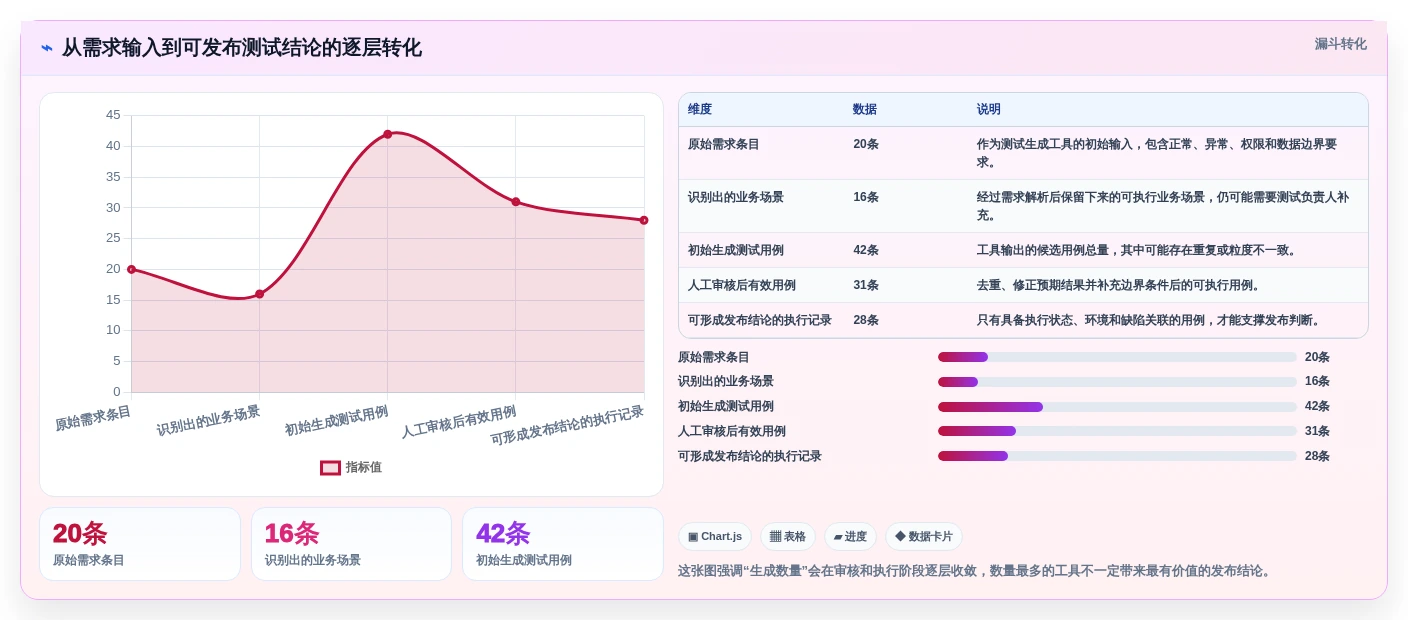Click the 漏斗转化 label
This screenshot has width=1408, height=620.
point(1340,44)
